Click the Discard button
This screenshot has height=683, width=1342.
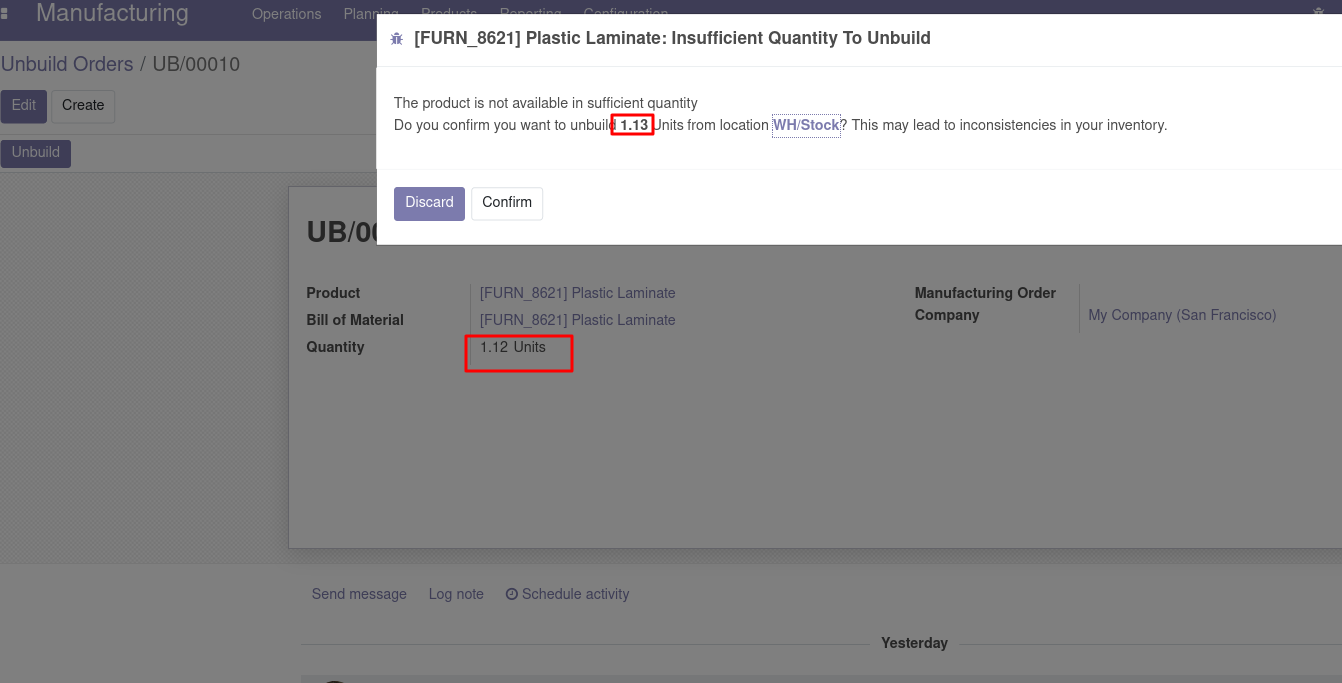(x=429, y=202)
